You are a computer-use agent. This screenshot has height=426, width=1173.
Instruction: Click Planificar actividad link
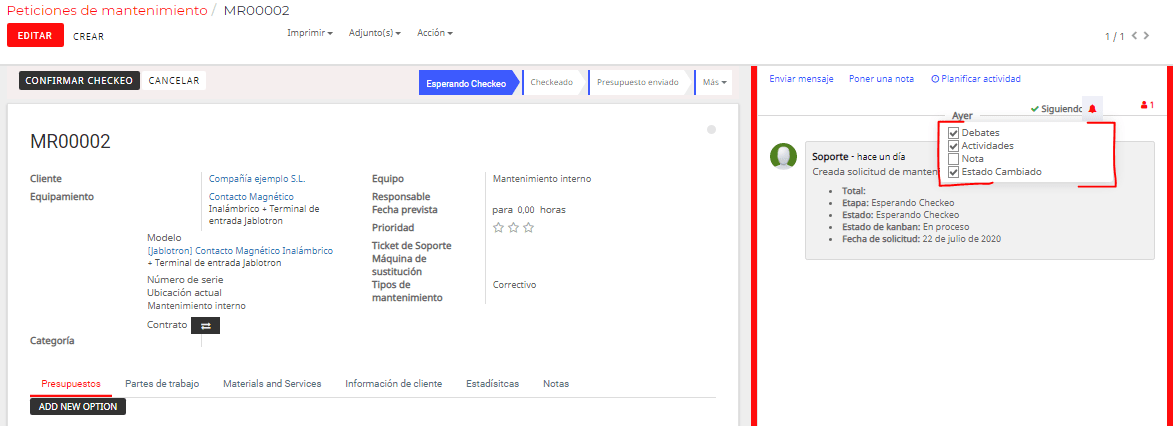[x=976, y=79]
